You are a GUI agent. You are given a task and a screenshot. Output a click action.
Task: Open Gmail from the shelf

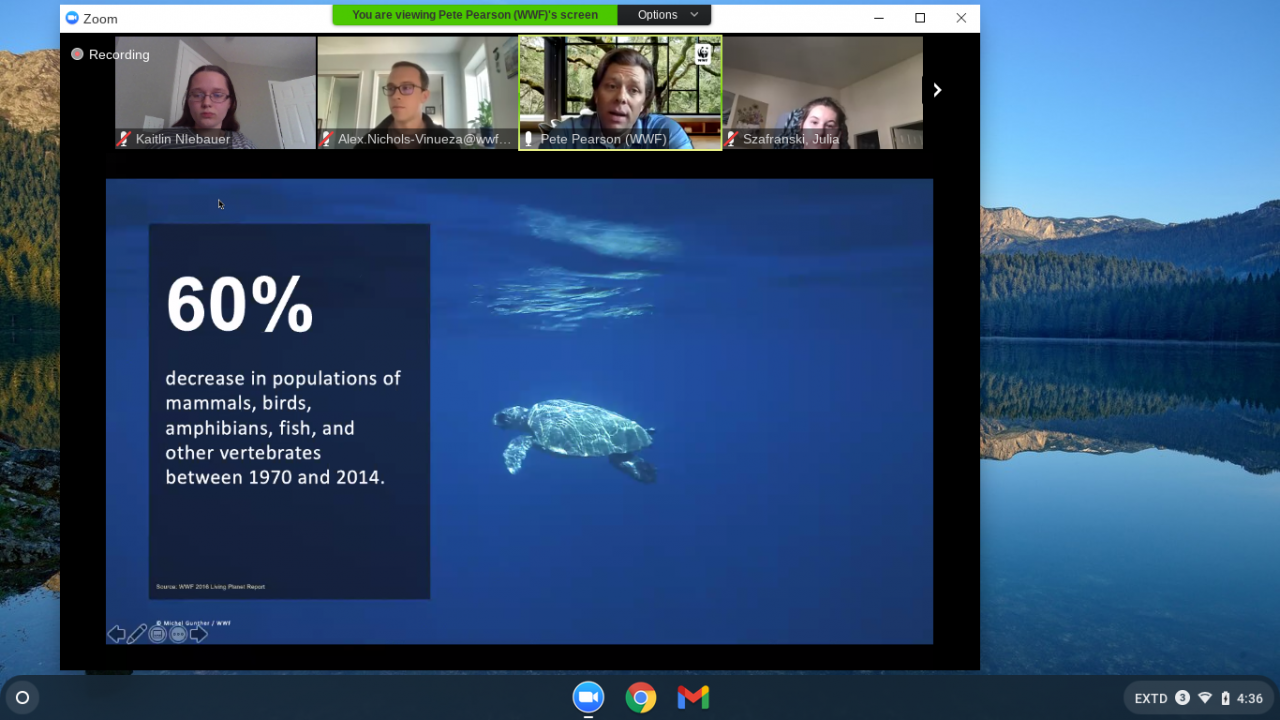tap(693, 697)
